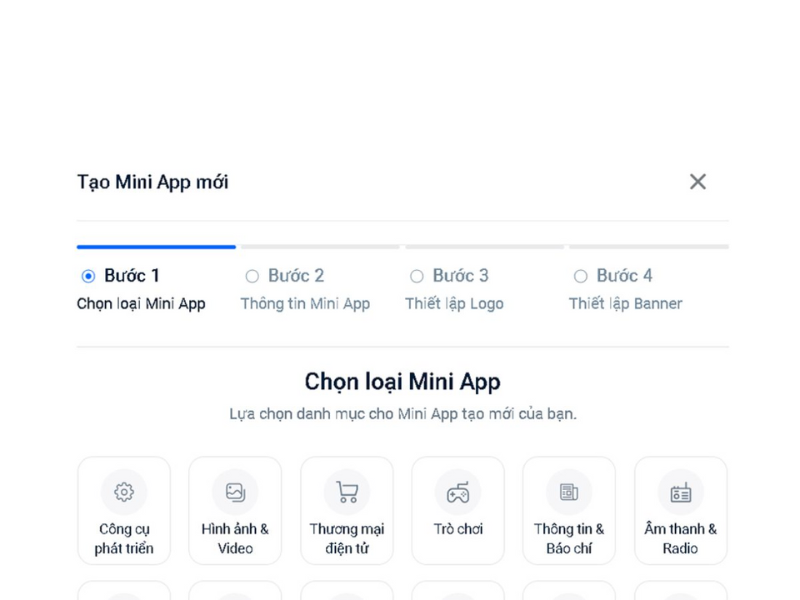Click the Trò chơi gamepad icon
The width and height of the screenshot is (800, 600).
tap(458, 491)
